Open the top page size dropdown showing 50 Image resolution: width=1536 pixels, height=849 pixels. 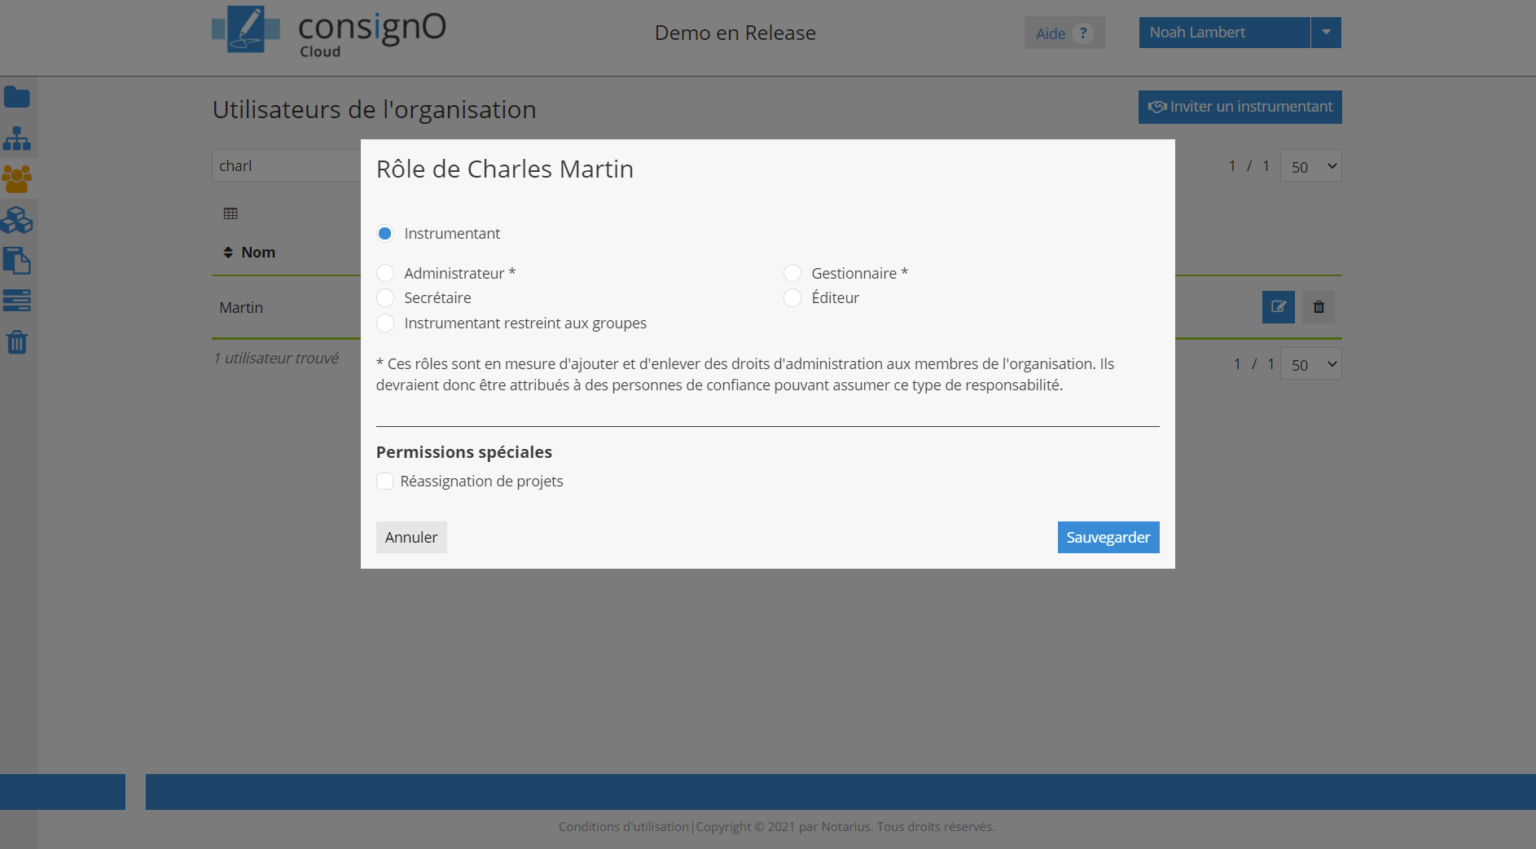point(1311,166)
